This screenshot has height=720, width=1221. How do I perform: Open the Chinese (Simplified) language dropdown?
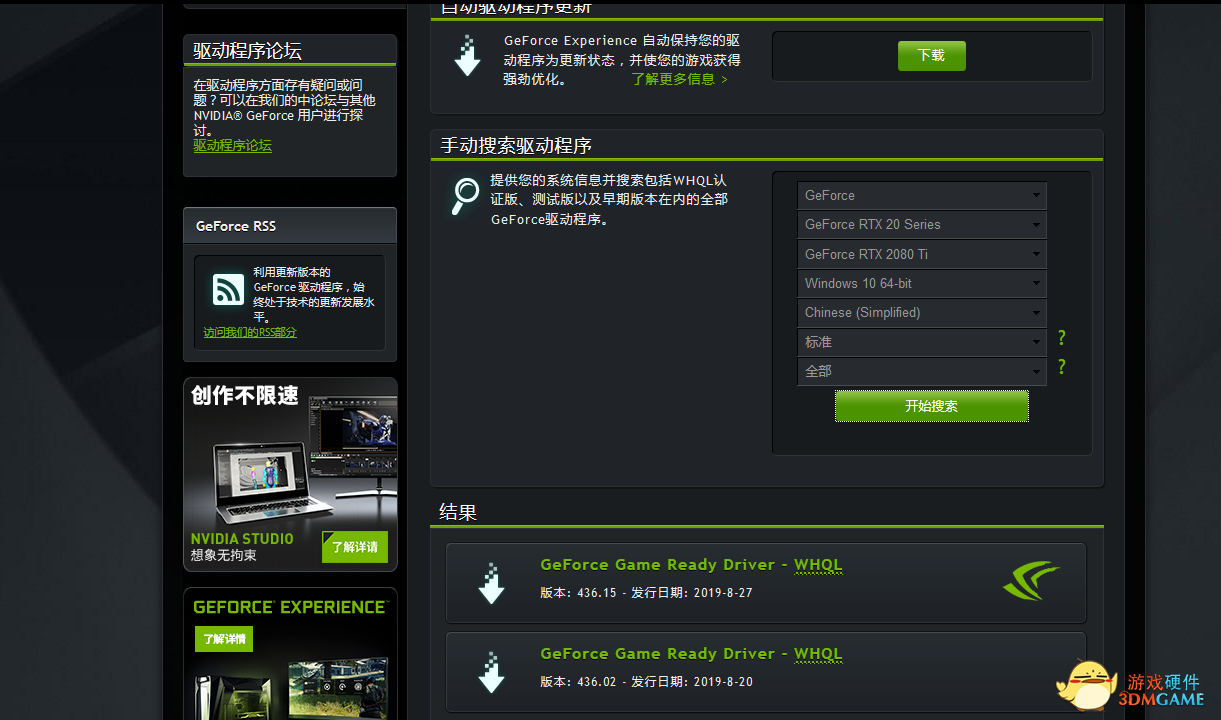(x=922, y=313)
